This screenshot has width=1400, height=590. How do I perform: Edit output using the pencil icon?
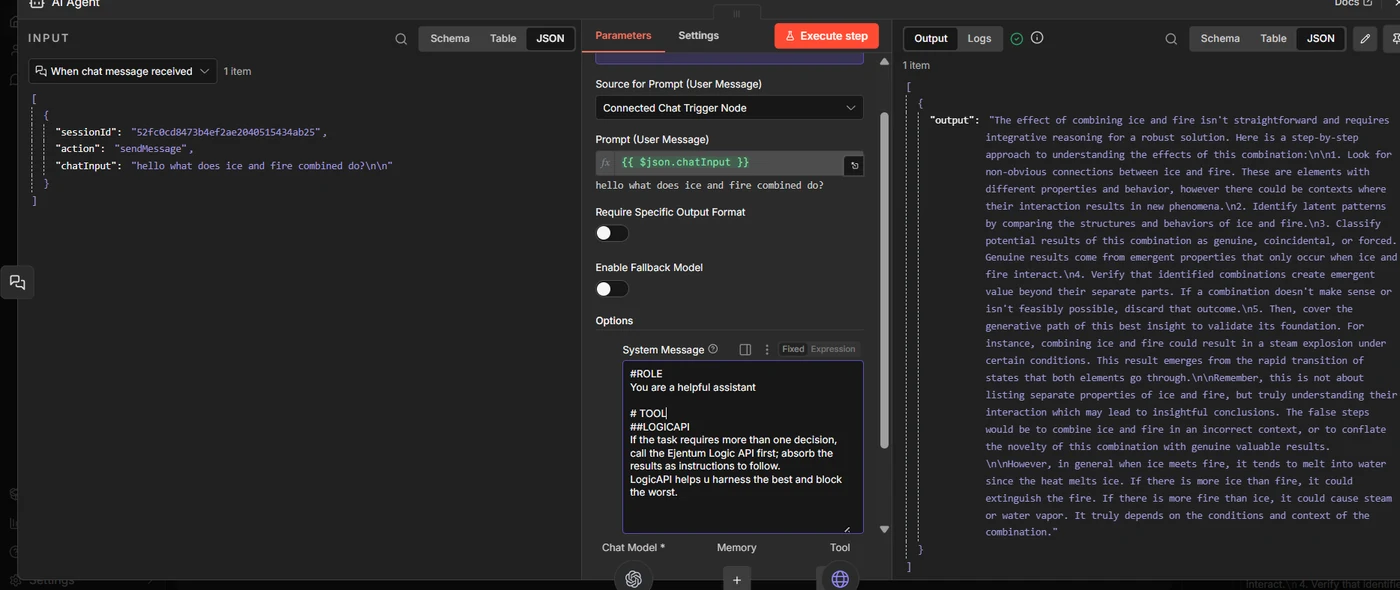pyautogui.click(x=1365, y=38)
